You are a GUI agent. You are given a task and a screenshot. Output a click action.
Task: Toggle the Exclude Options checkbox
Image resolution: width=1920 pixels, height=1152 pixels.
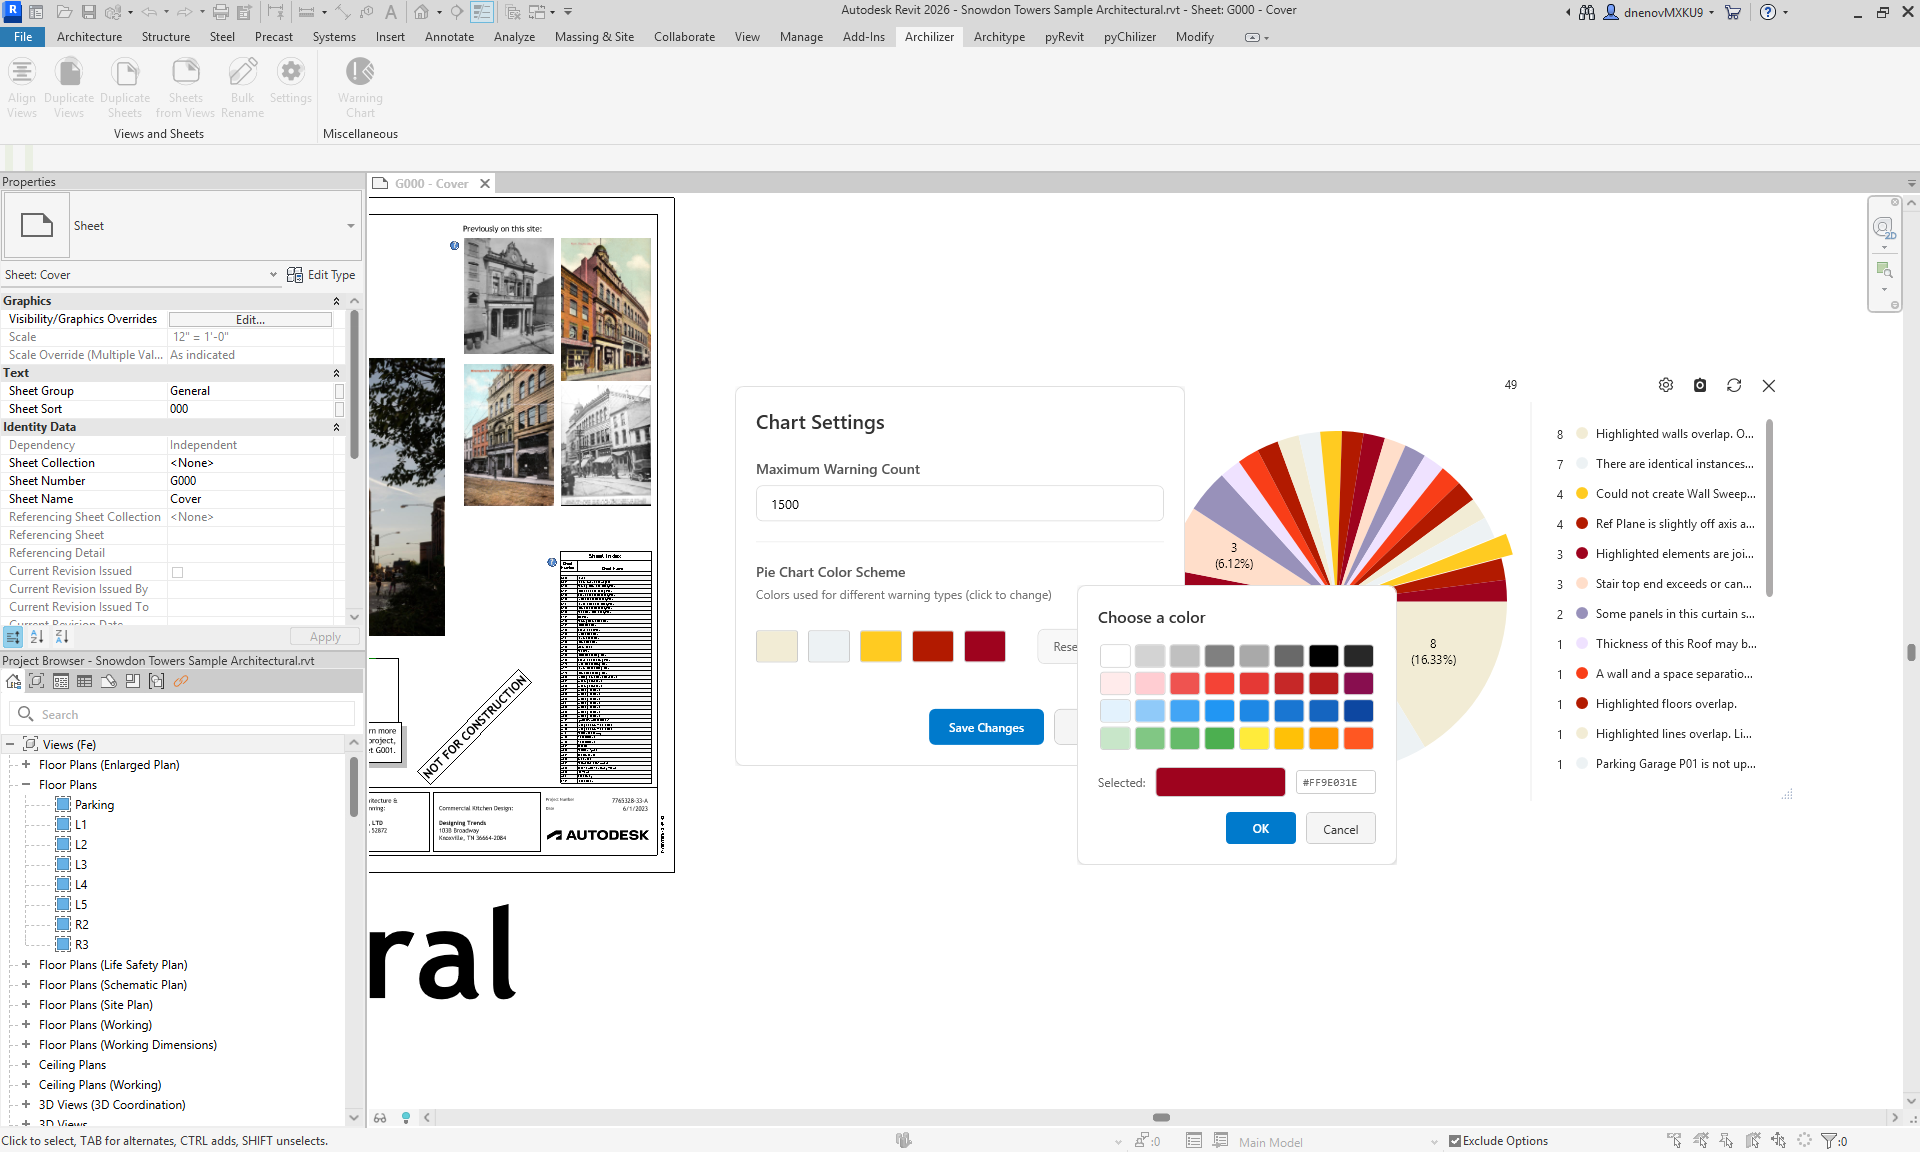tap(1455, 1141)
